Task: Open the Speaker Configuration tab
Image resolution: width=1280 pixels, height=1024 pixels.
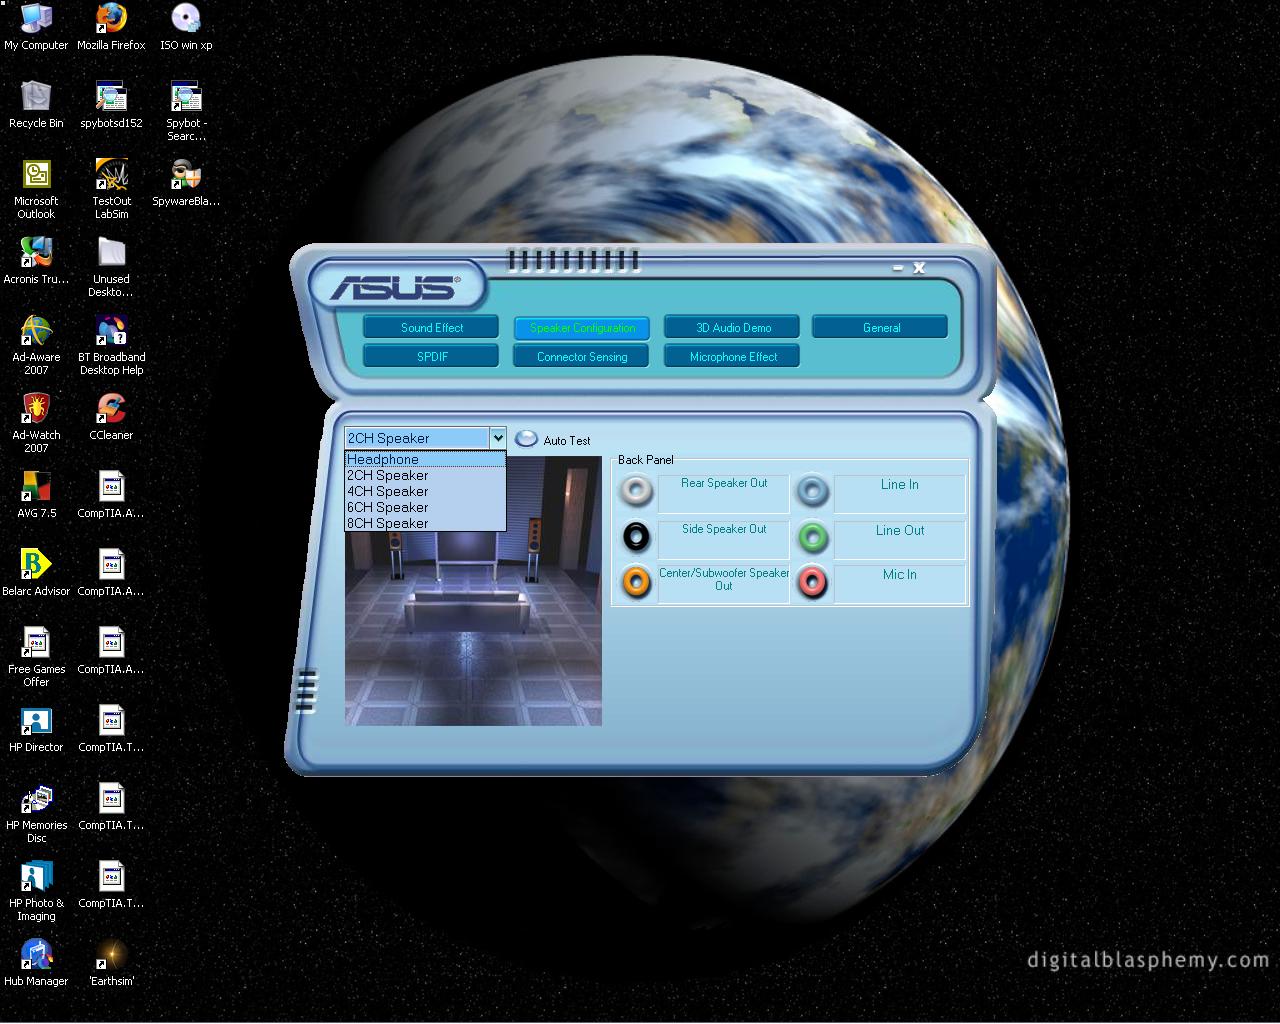Action: (582, 327)
